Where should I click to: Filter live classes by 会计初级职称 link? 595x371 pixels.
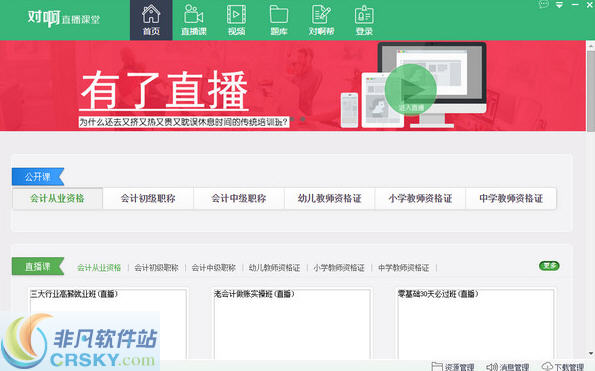pos(156,268)
